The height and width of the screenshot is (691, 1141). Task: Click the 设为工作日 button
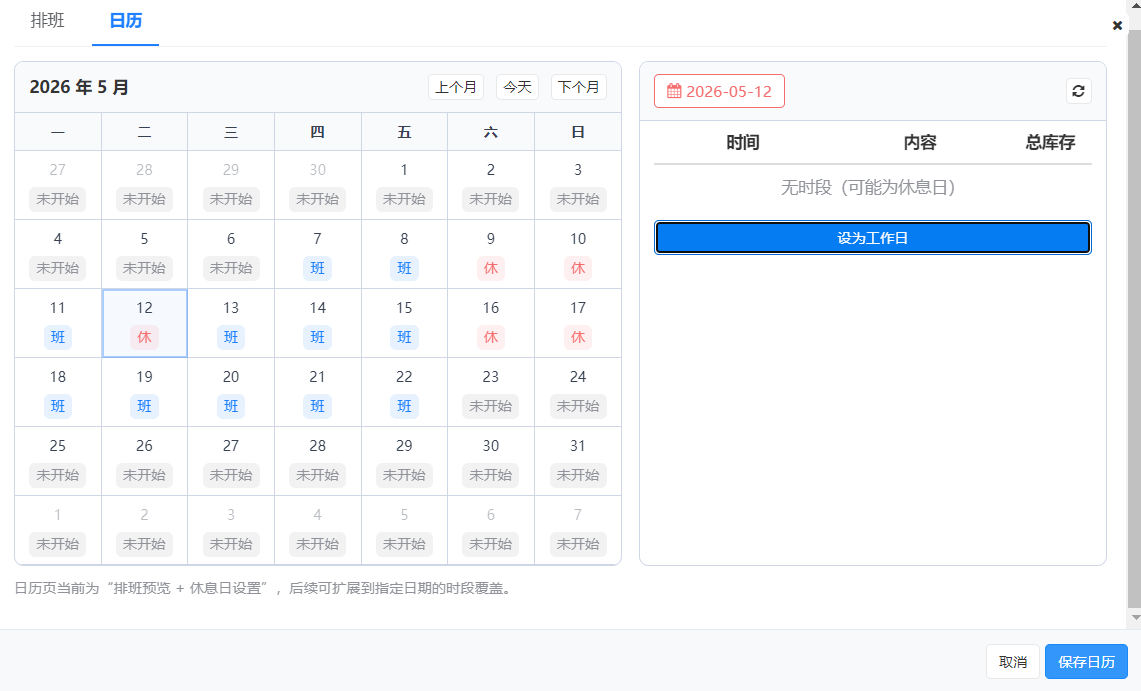[872, 238]
